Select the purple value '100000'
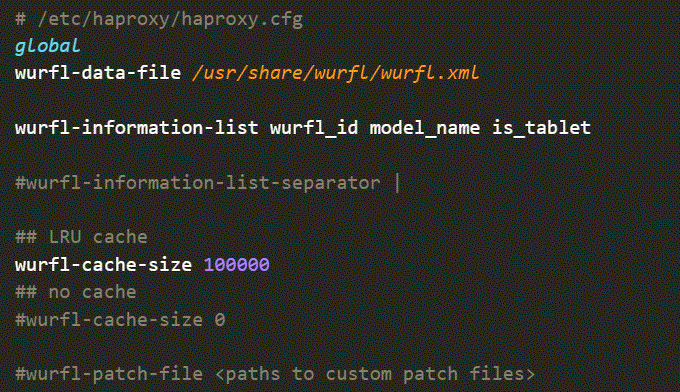This screenshot has width=680, height=392. click(x=237, y=265)
